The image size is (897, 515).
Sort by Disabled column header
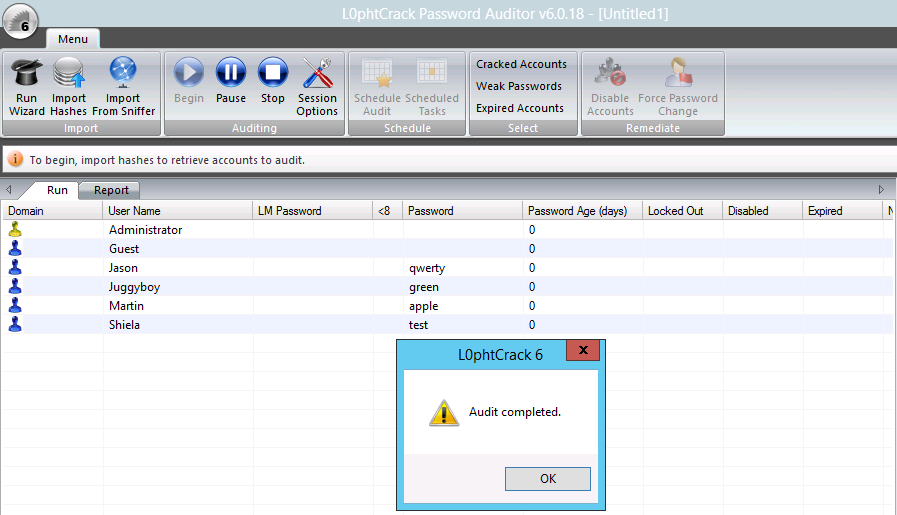tap(763, 211)
